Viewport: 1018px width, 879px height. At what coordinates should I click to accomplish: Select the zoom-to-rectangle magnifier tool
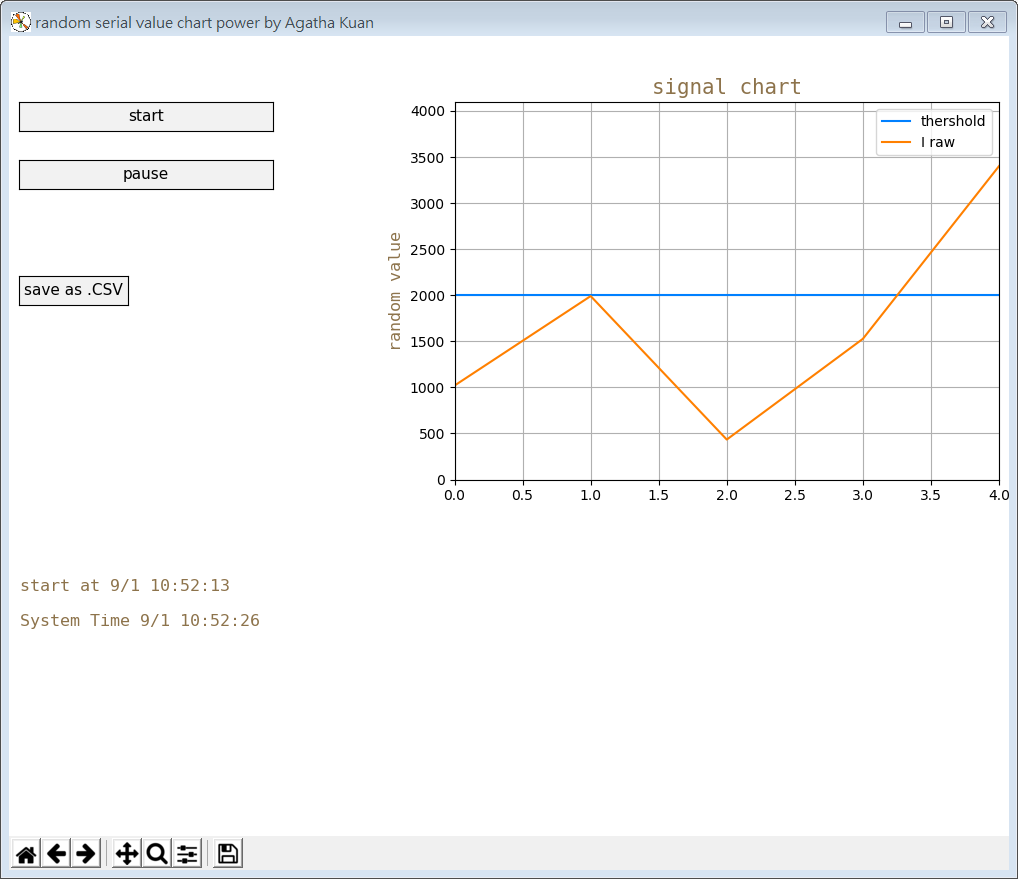(156, 853)
